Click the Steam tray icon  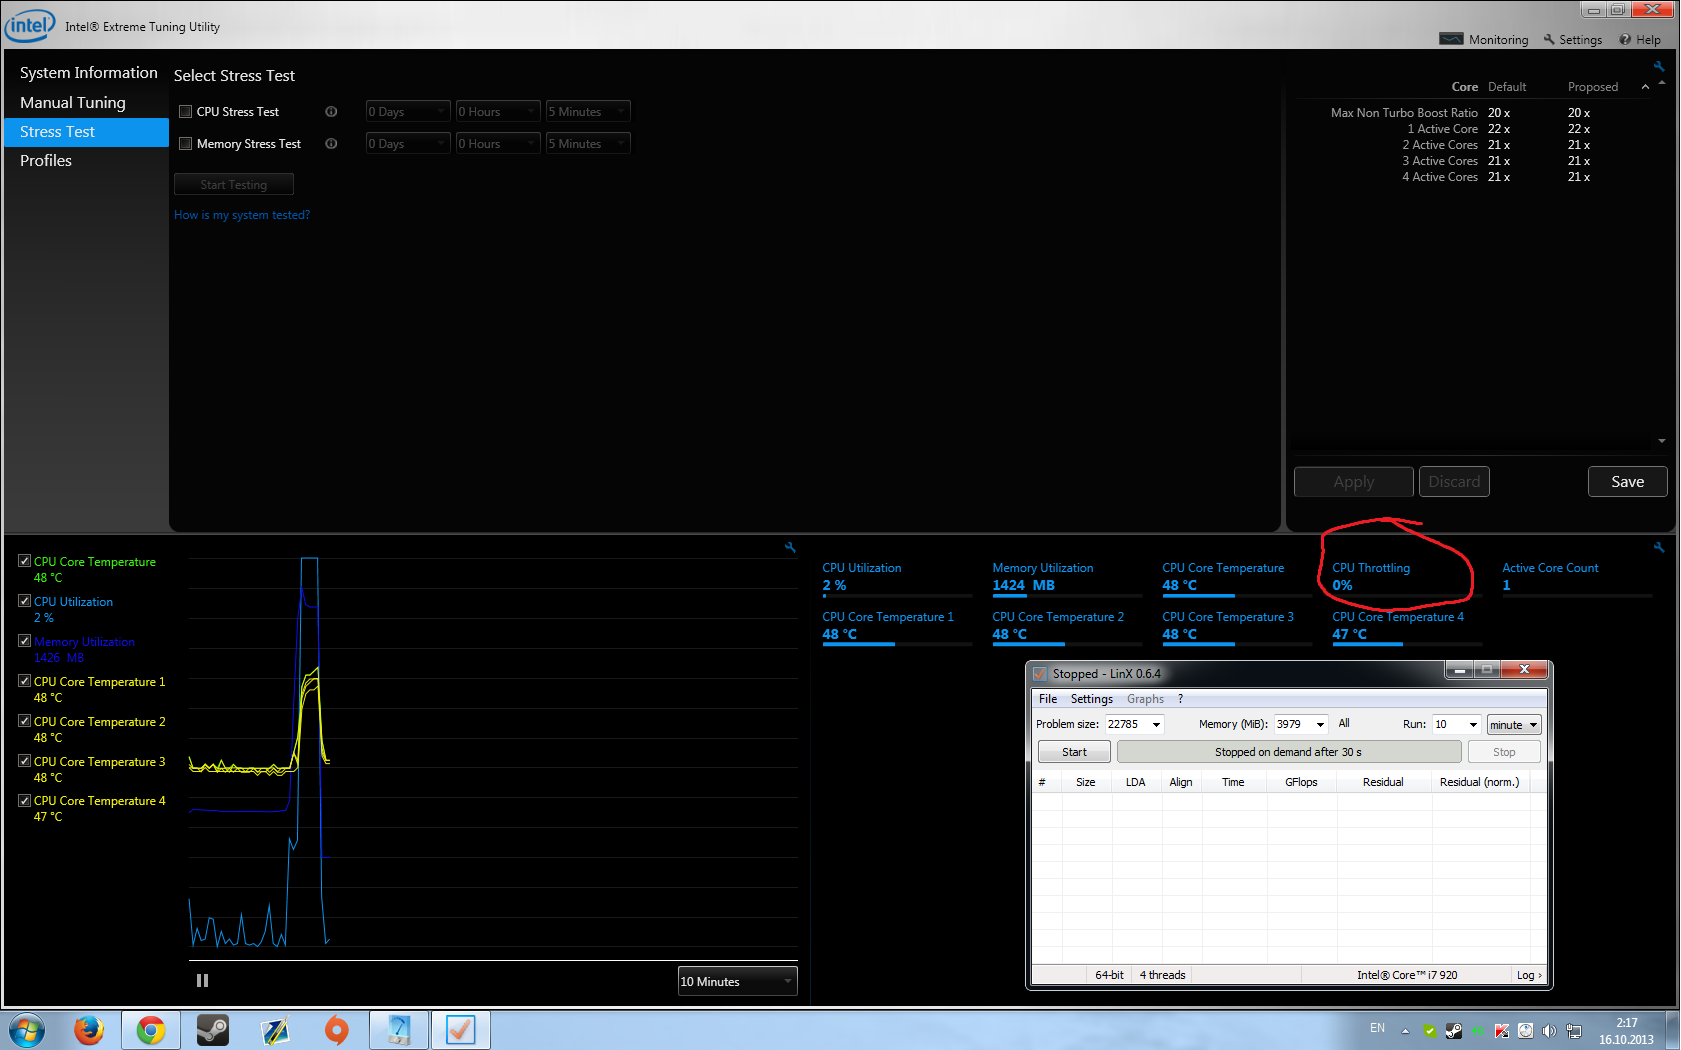coord(1454,1031)
